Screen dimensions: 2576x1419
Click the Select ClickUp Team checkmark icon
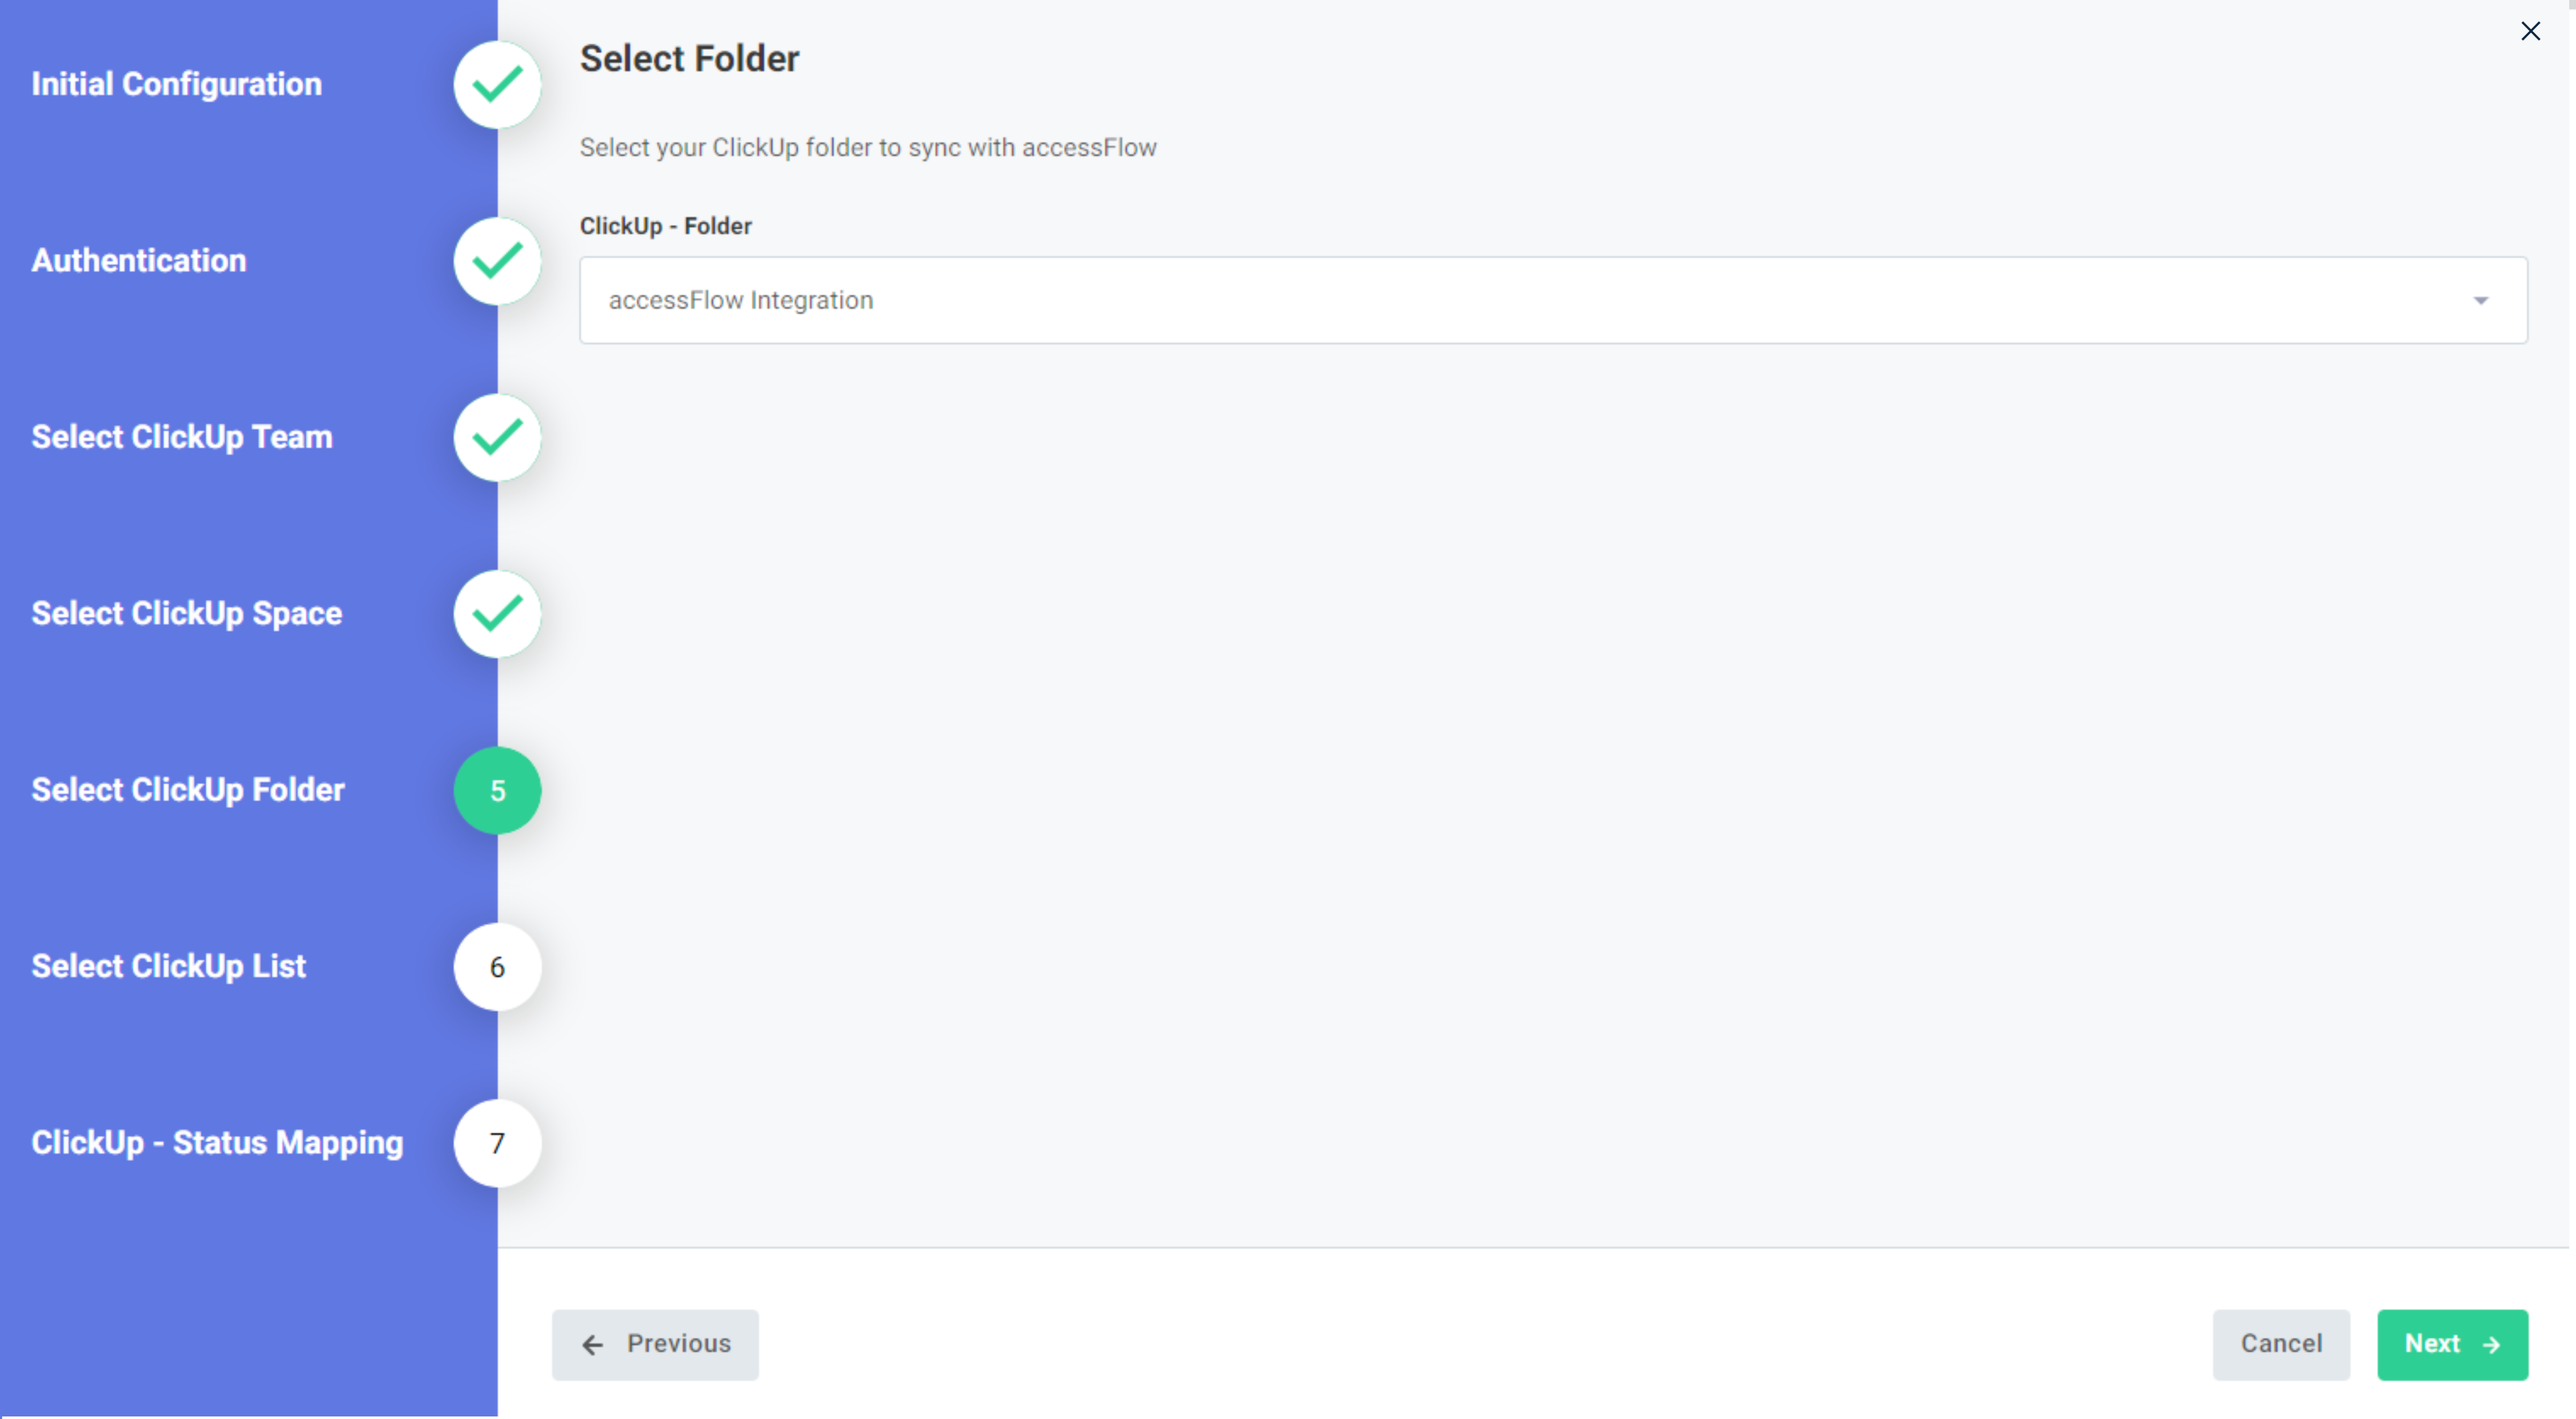(497, 437)
